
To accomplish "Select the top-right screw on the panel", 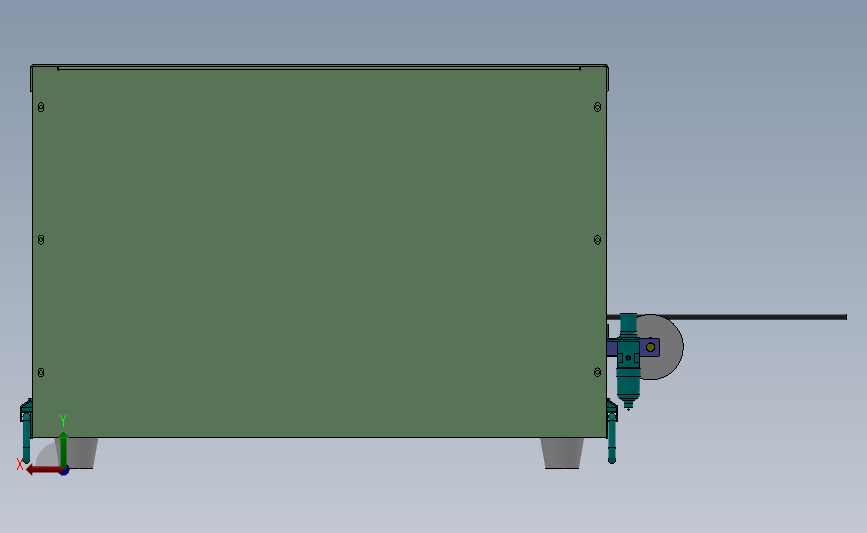I will pos(597,107).
